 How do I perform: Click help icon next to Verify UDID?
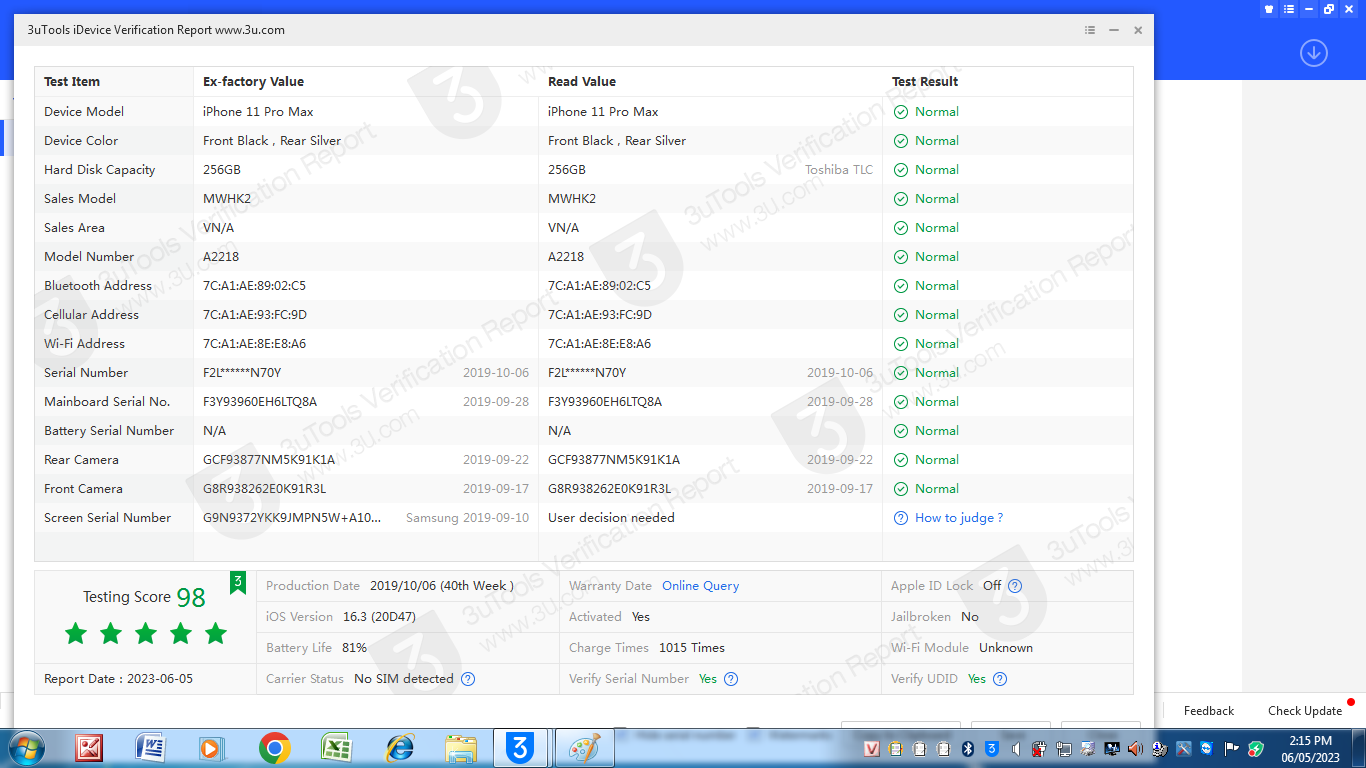click(x=1000, y=679)
